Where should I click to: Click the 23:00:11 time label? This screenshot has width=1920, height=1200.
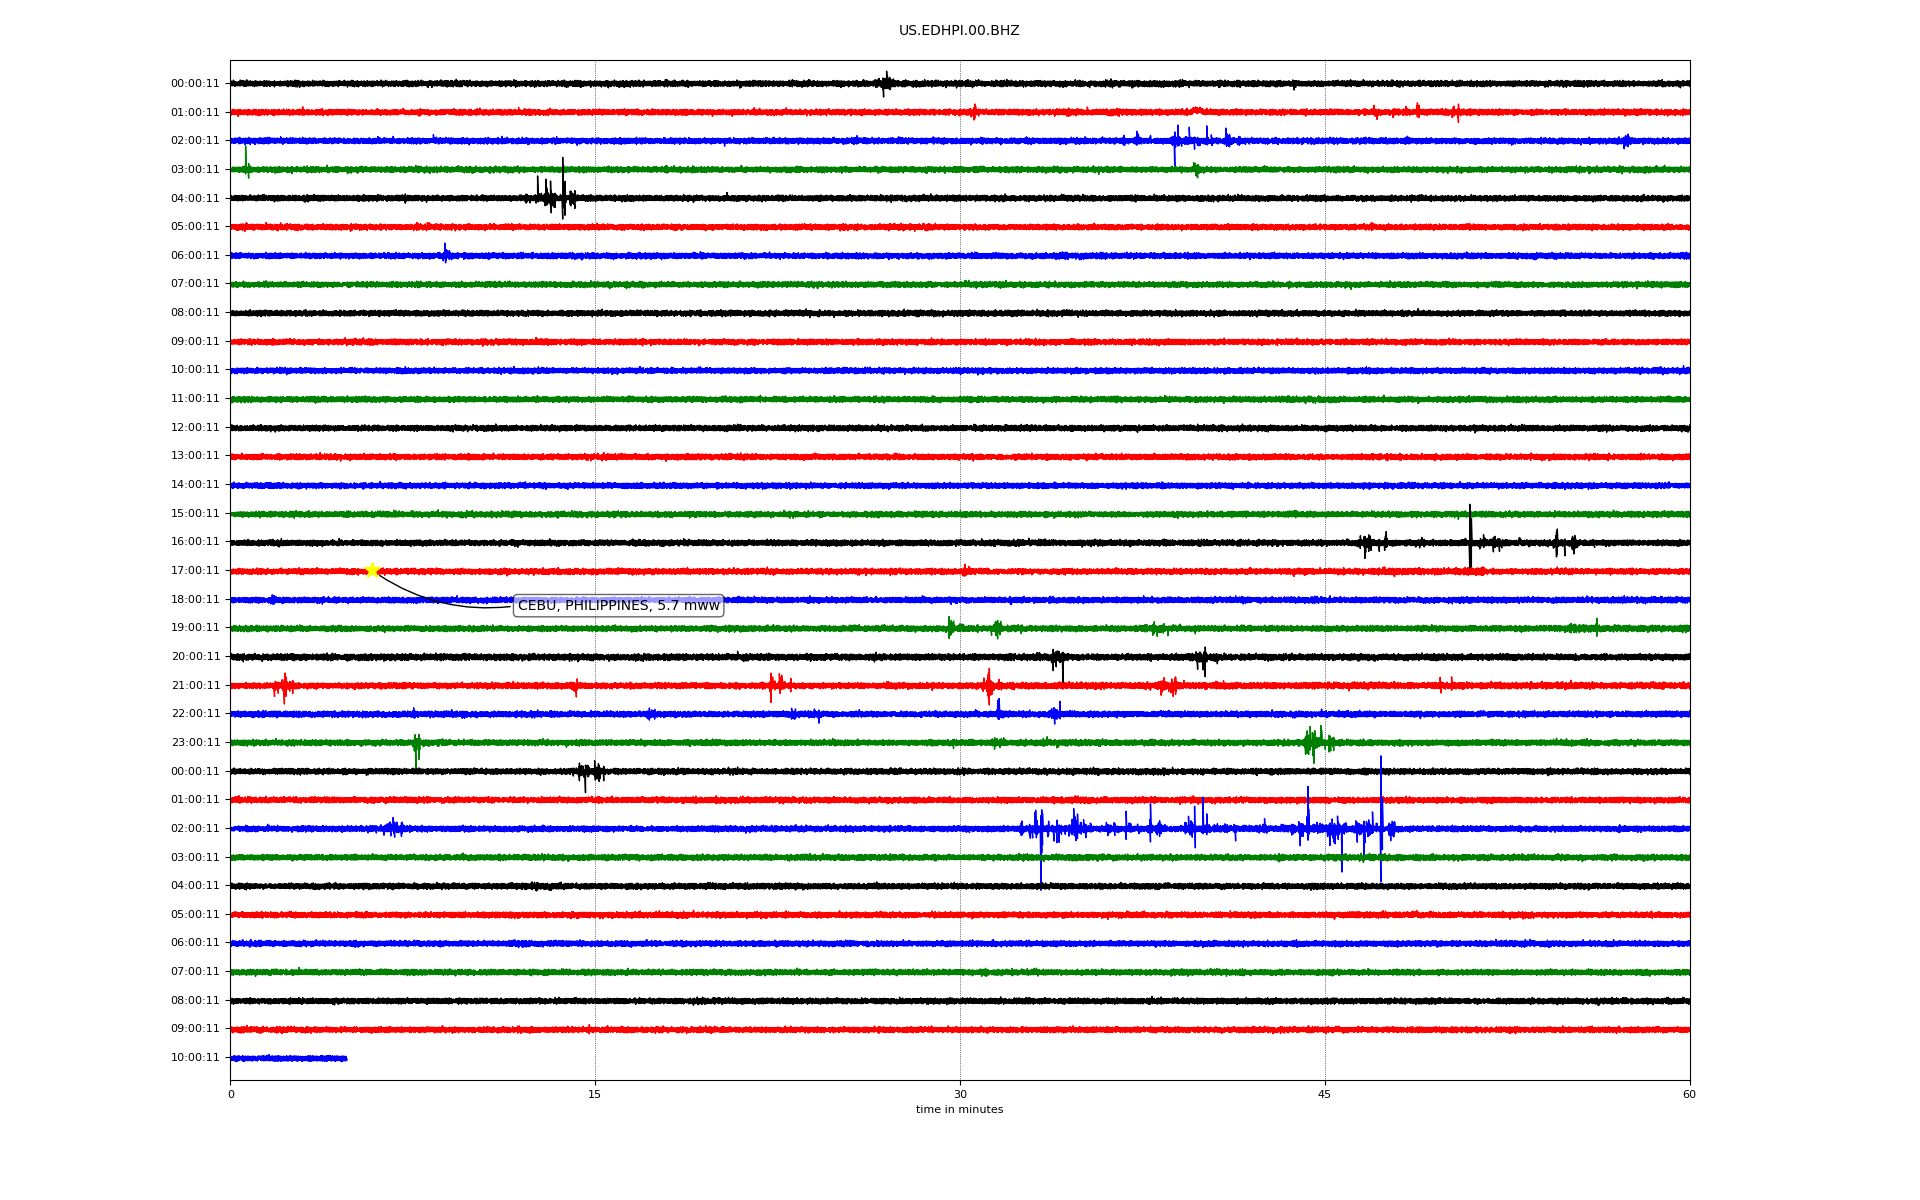click(195, 743)
